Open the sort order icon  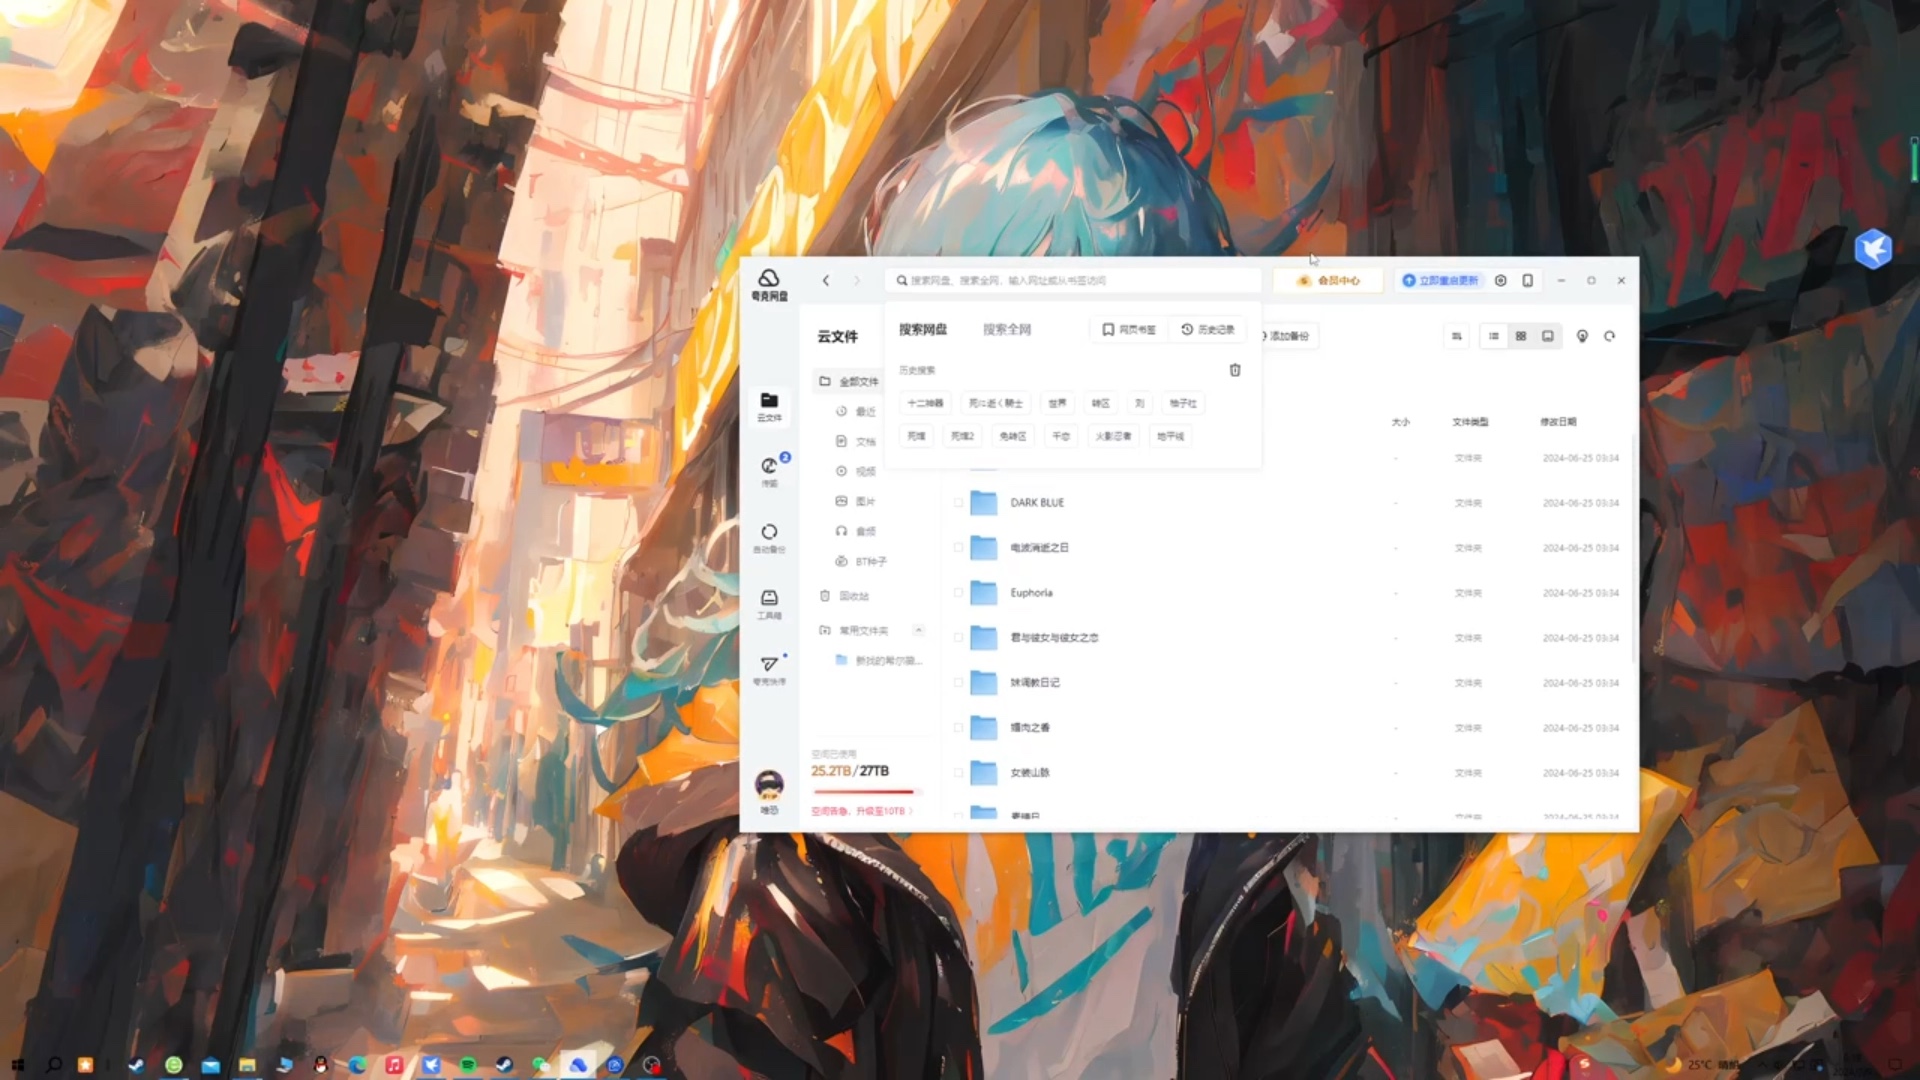point(1457,336)
